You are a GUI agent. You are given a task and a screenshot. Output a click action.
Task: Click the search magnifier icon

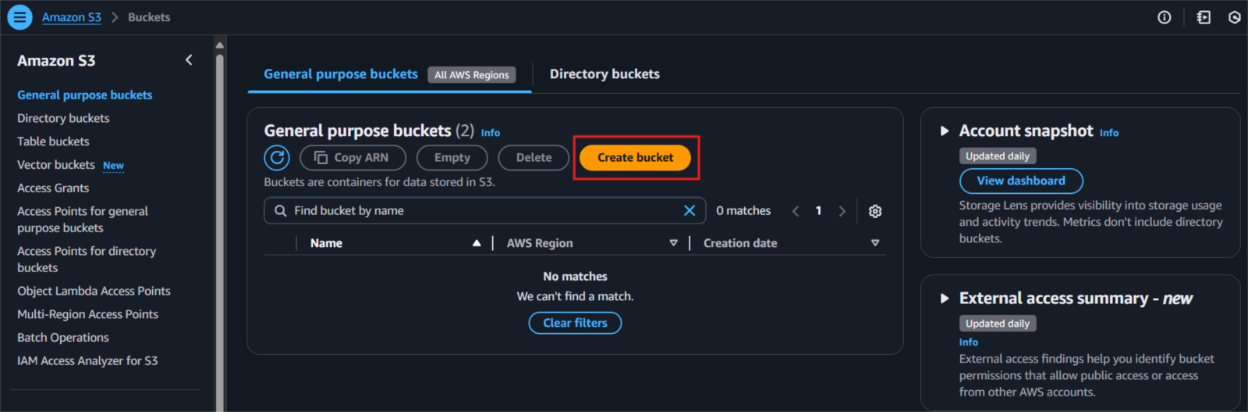[x=279, y=211]
